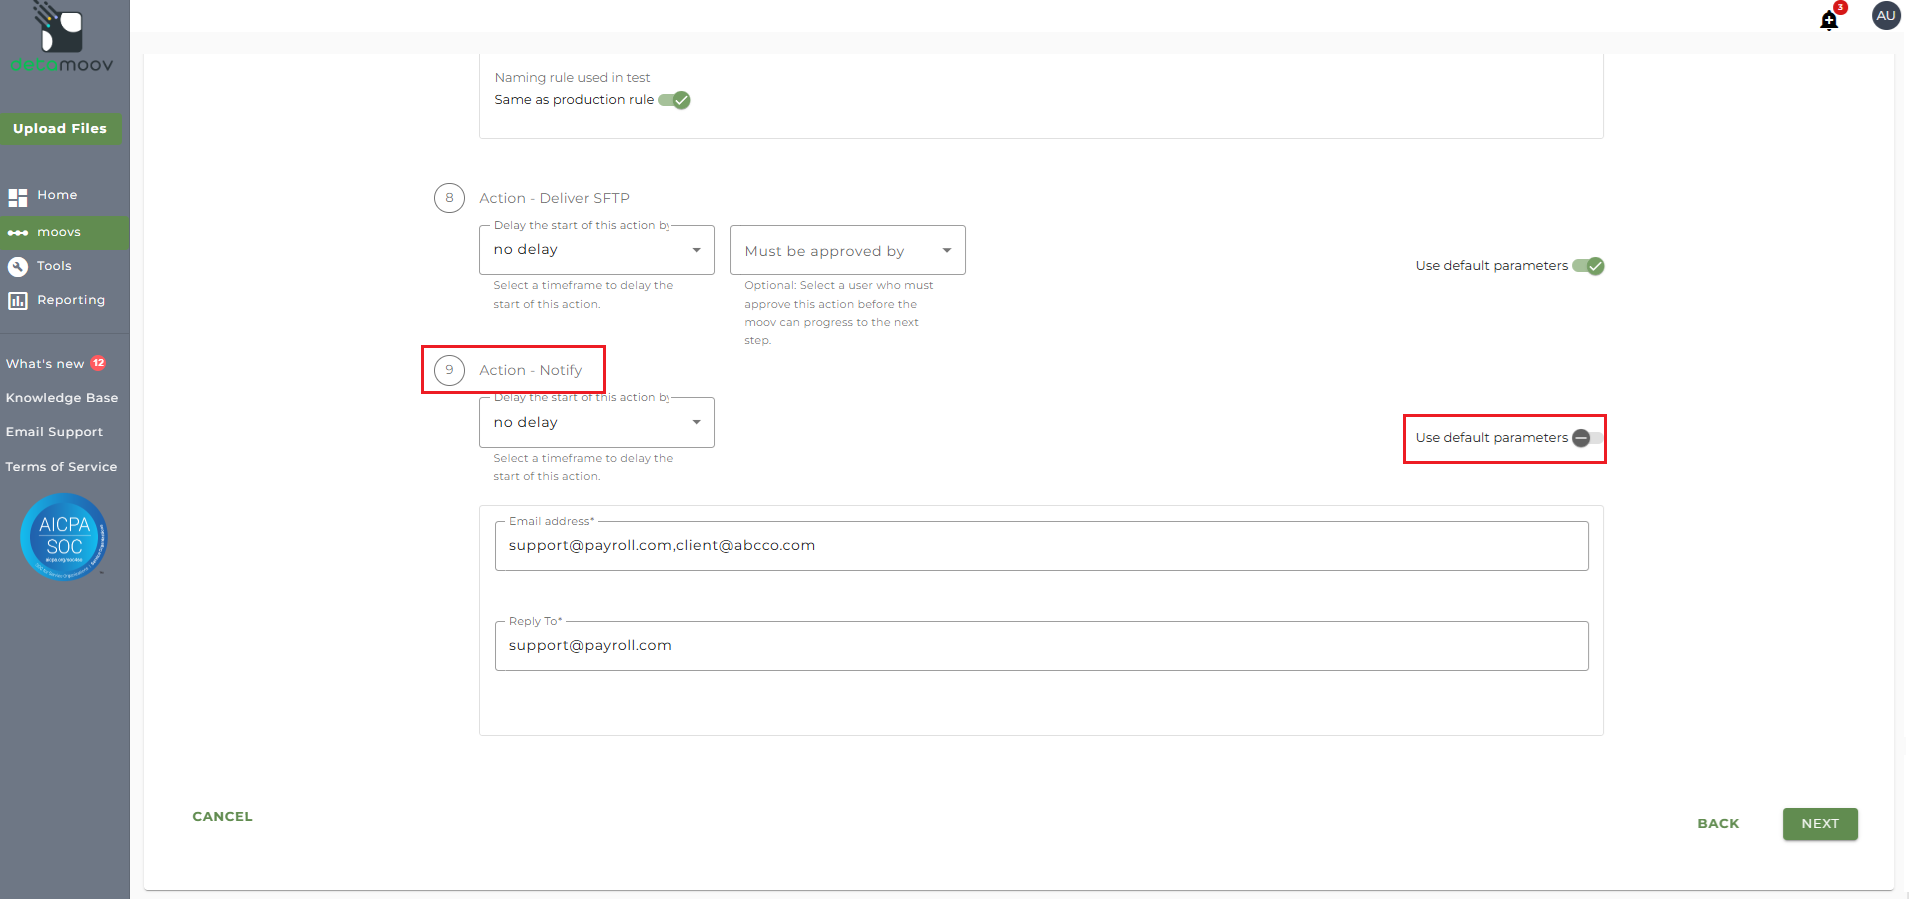Click the Home dashboard icon
Screen dimensions: 1911x899
pyautogui.click(x=18, y=197)
